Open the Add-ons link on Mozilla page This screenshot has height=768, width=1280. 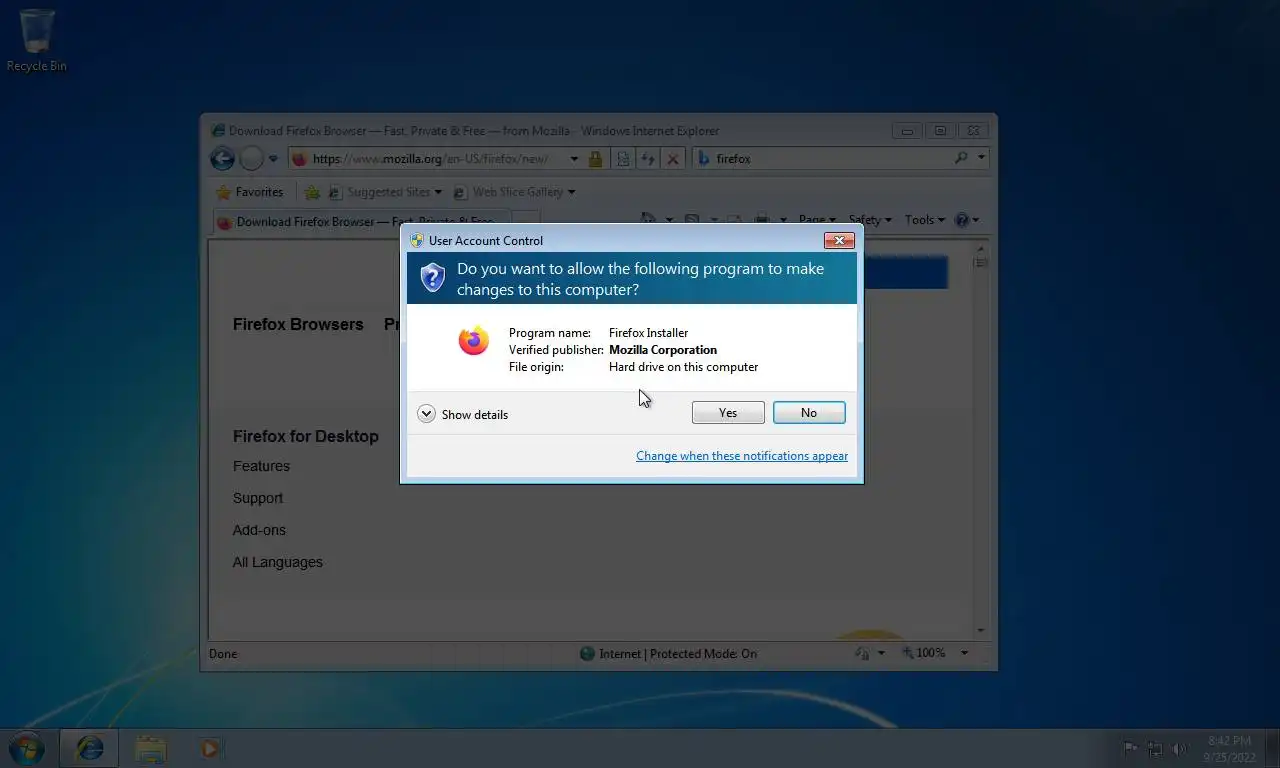[259, 530]
